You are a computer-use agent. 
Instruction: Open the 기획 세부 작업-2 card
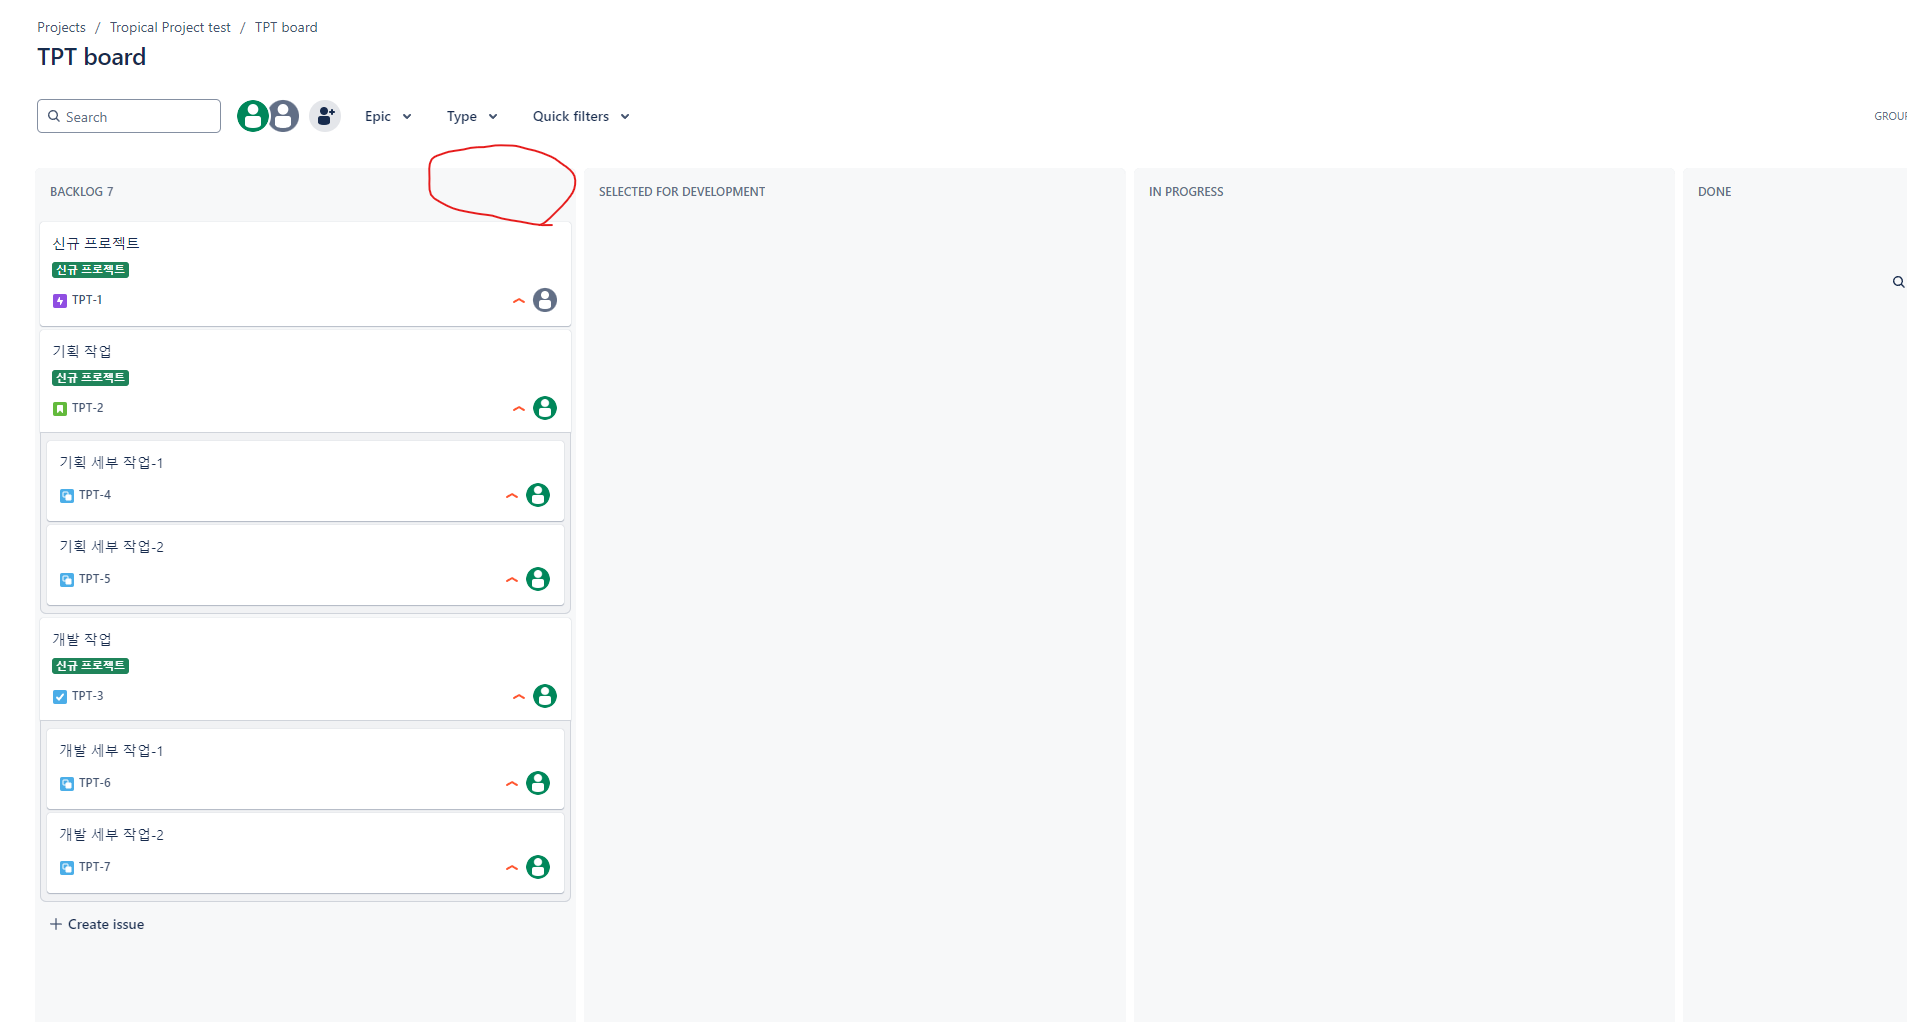coord(305,564)
